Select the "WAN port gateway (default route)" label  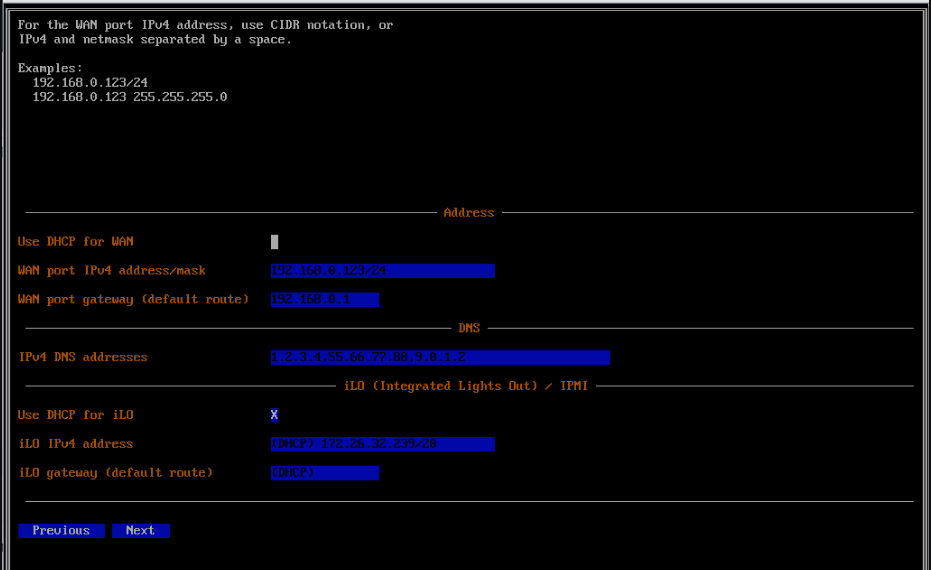(x=133, y=300)
